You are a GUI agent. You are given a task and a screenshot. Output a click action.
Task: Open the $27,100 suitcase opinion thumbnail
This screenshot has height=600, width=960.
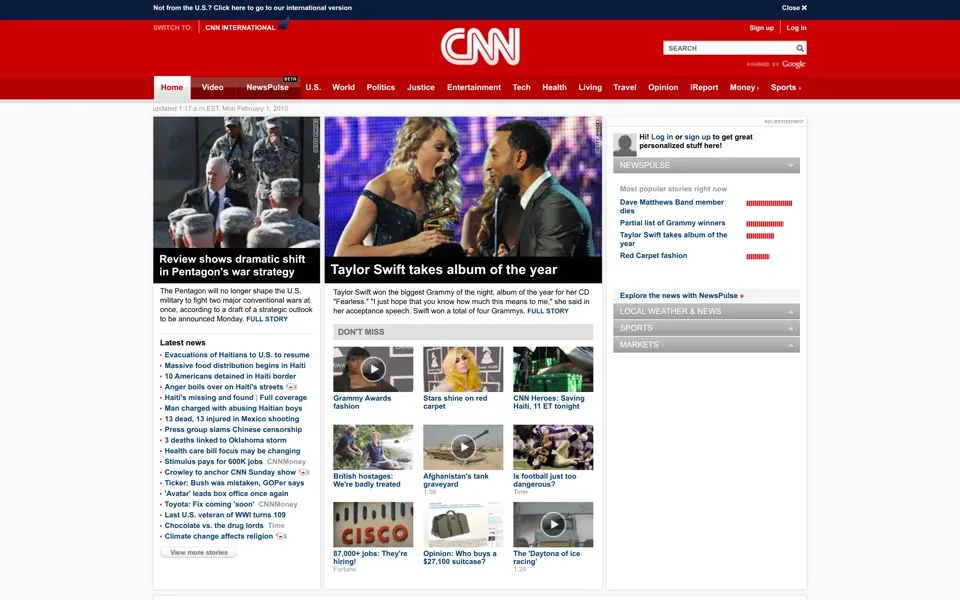point(463,525)
